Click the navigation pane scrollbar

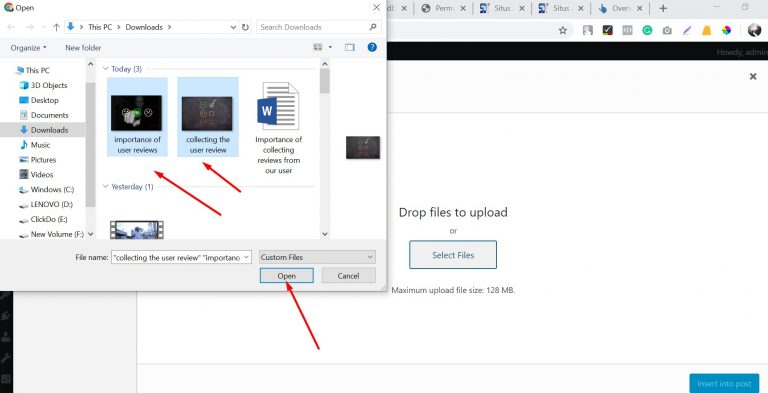click(90, 145)
